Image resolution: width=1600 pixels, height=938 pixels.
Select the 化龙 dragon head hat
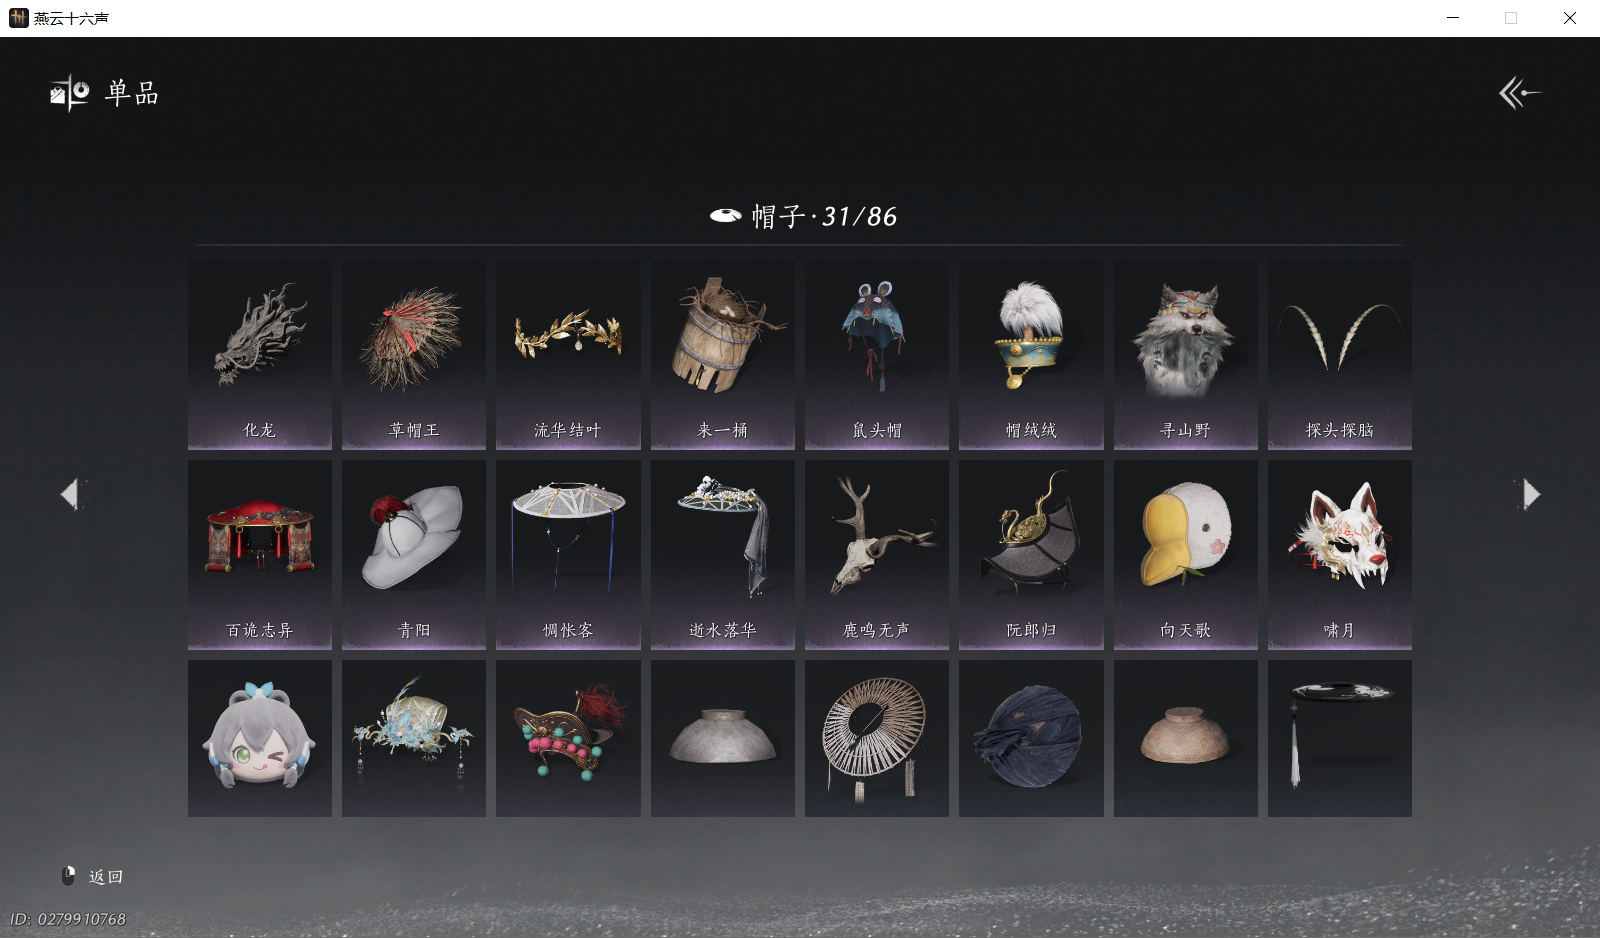[260, 355]
